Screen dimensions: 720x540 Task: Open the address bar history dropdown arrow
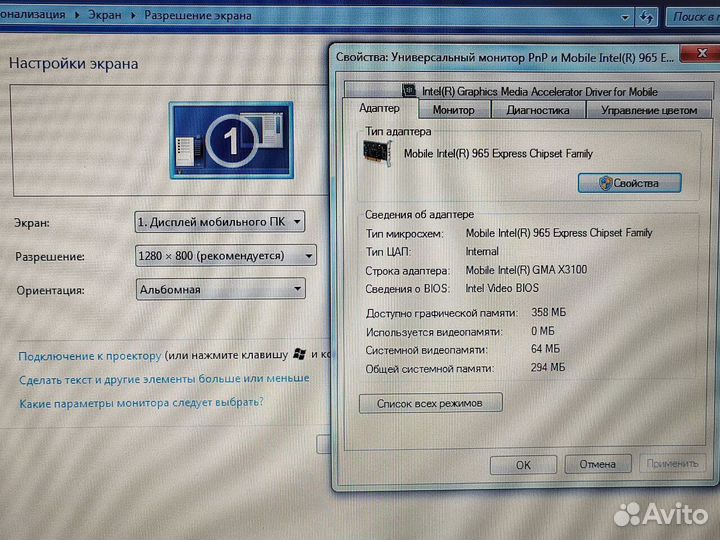624,18
